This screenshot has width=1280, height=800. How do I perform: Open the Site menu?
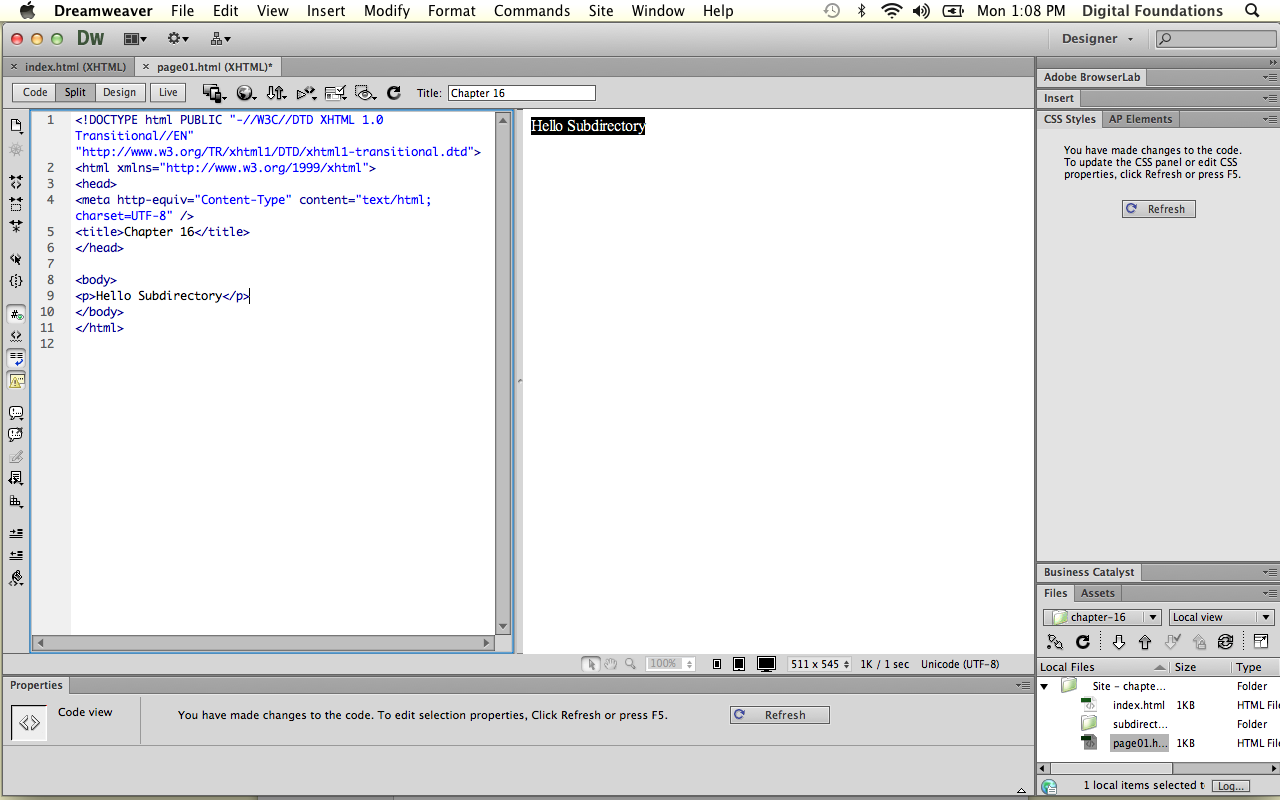tap(600, 11)
